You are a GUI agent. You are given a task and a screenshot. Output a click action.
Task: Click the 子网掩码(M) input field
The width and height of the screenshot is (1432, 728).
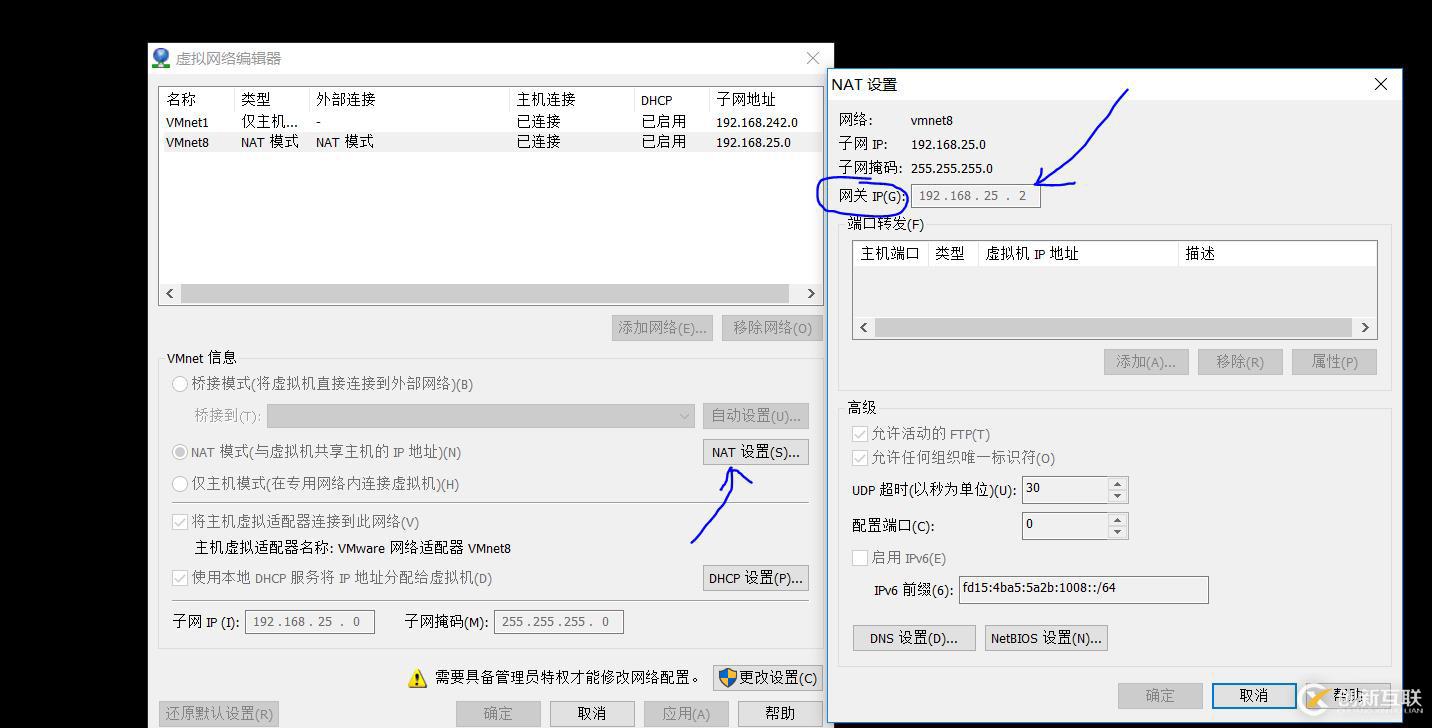559,622
